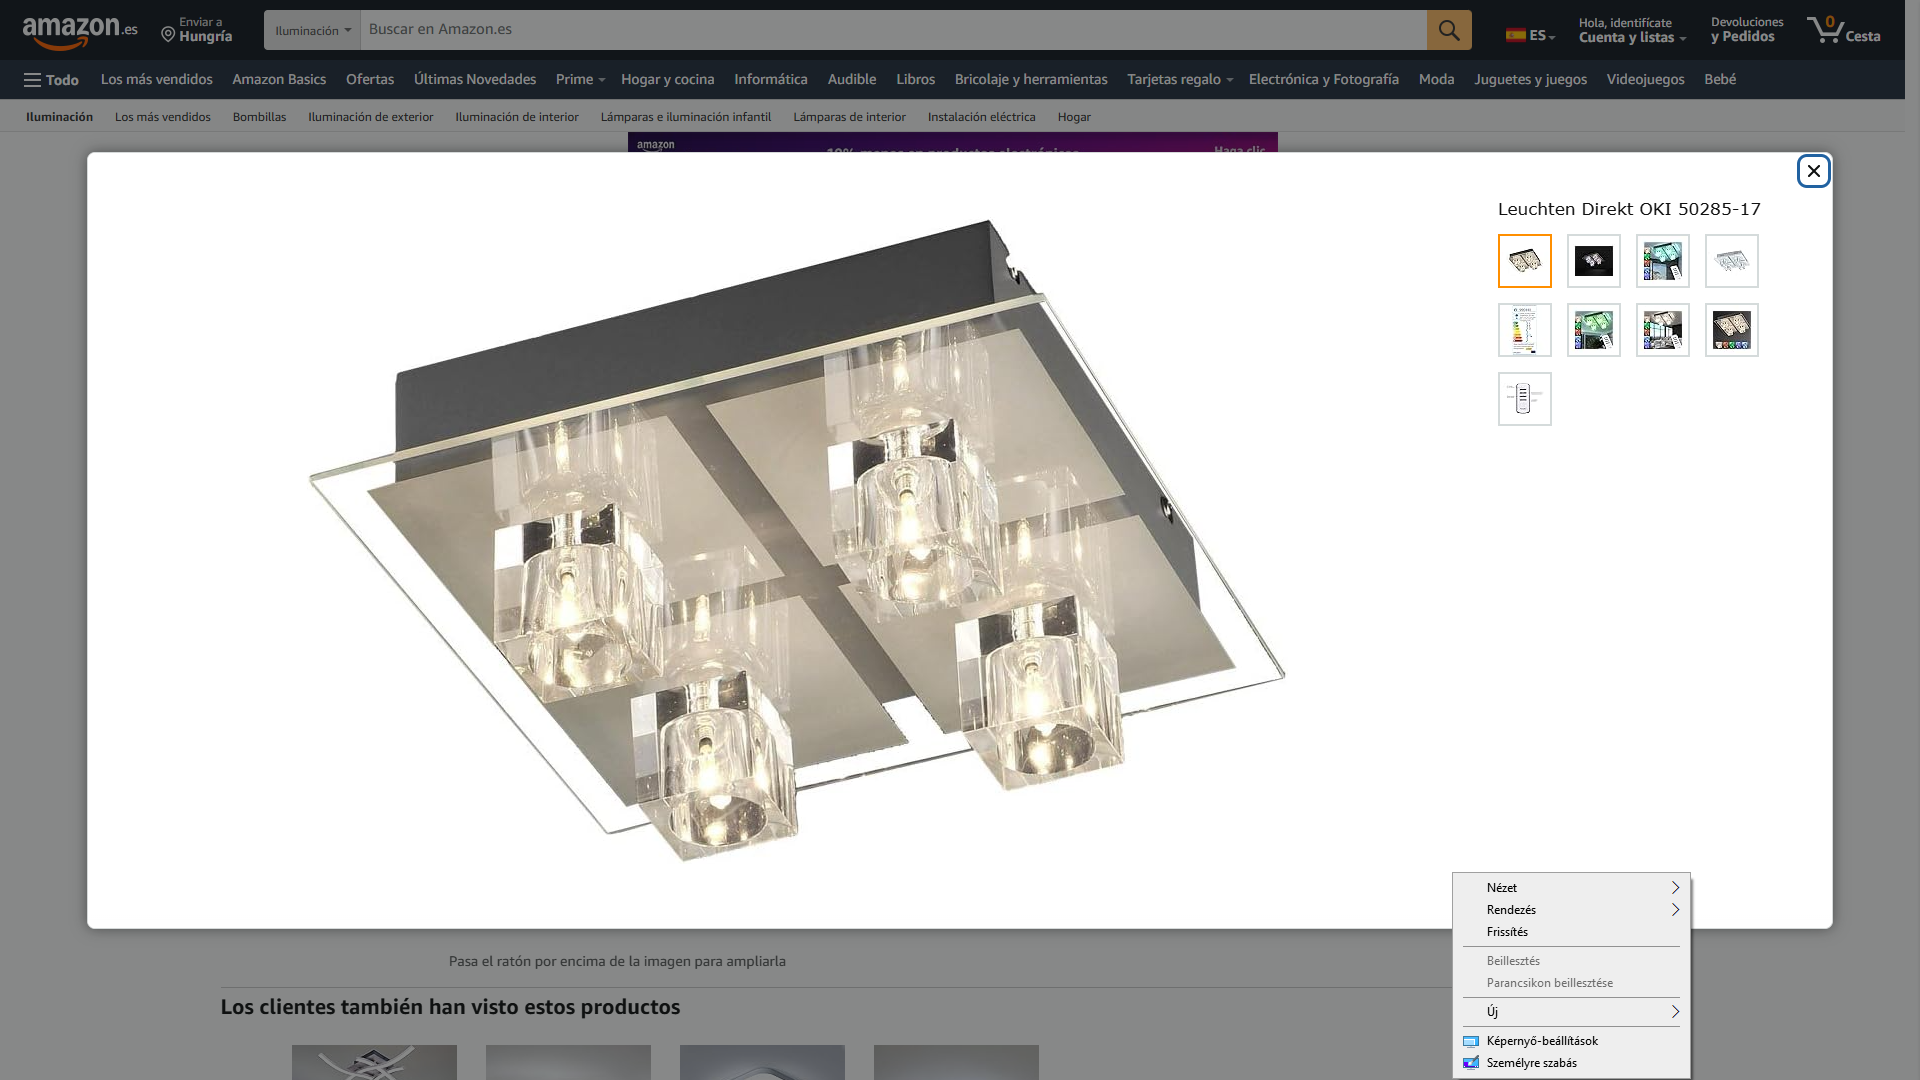The image size is (1920, 1080).
Task: Click the large ceiling lamp image
Action: pos(797,540)
